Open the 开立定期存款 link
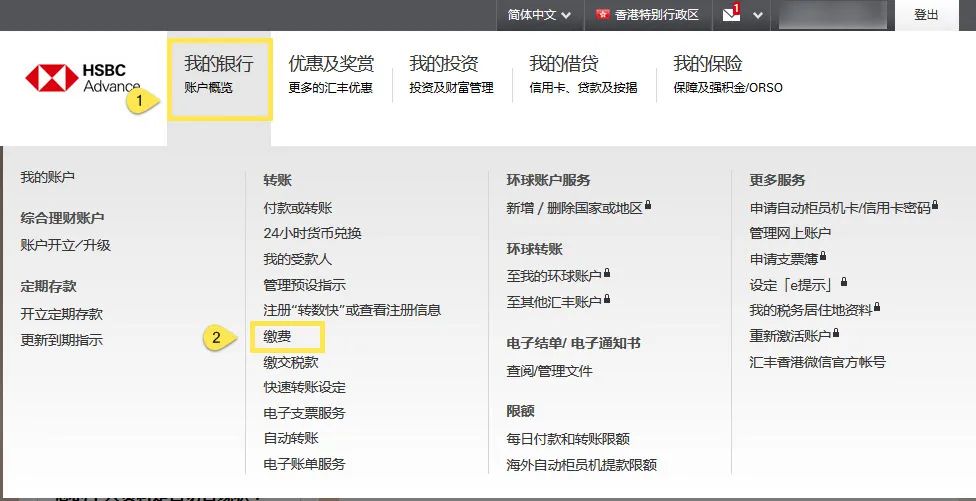 [61, 314]
